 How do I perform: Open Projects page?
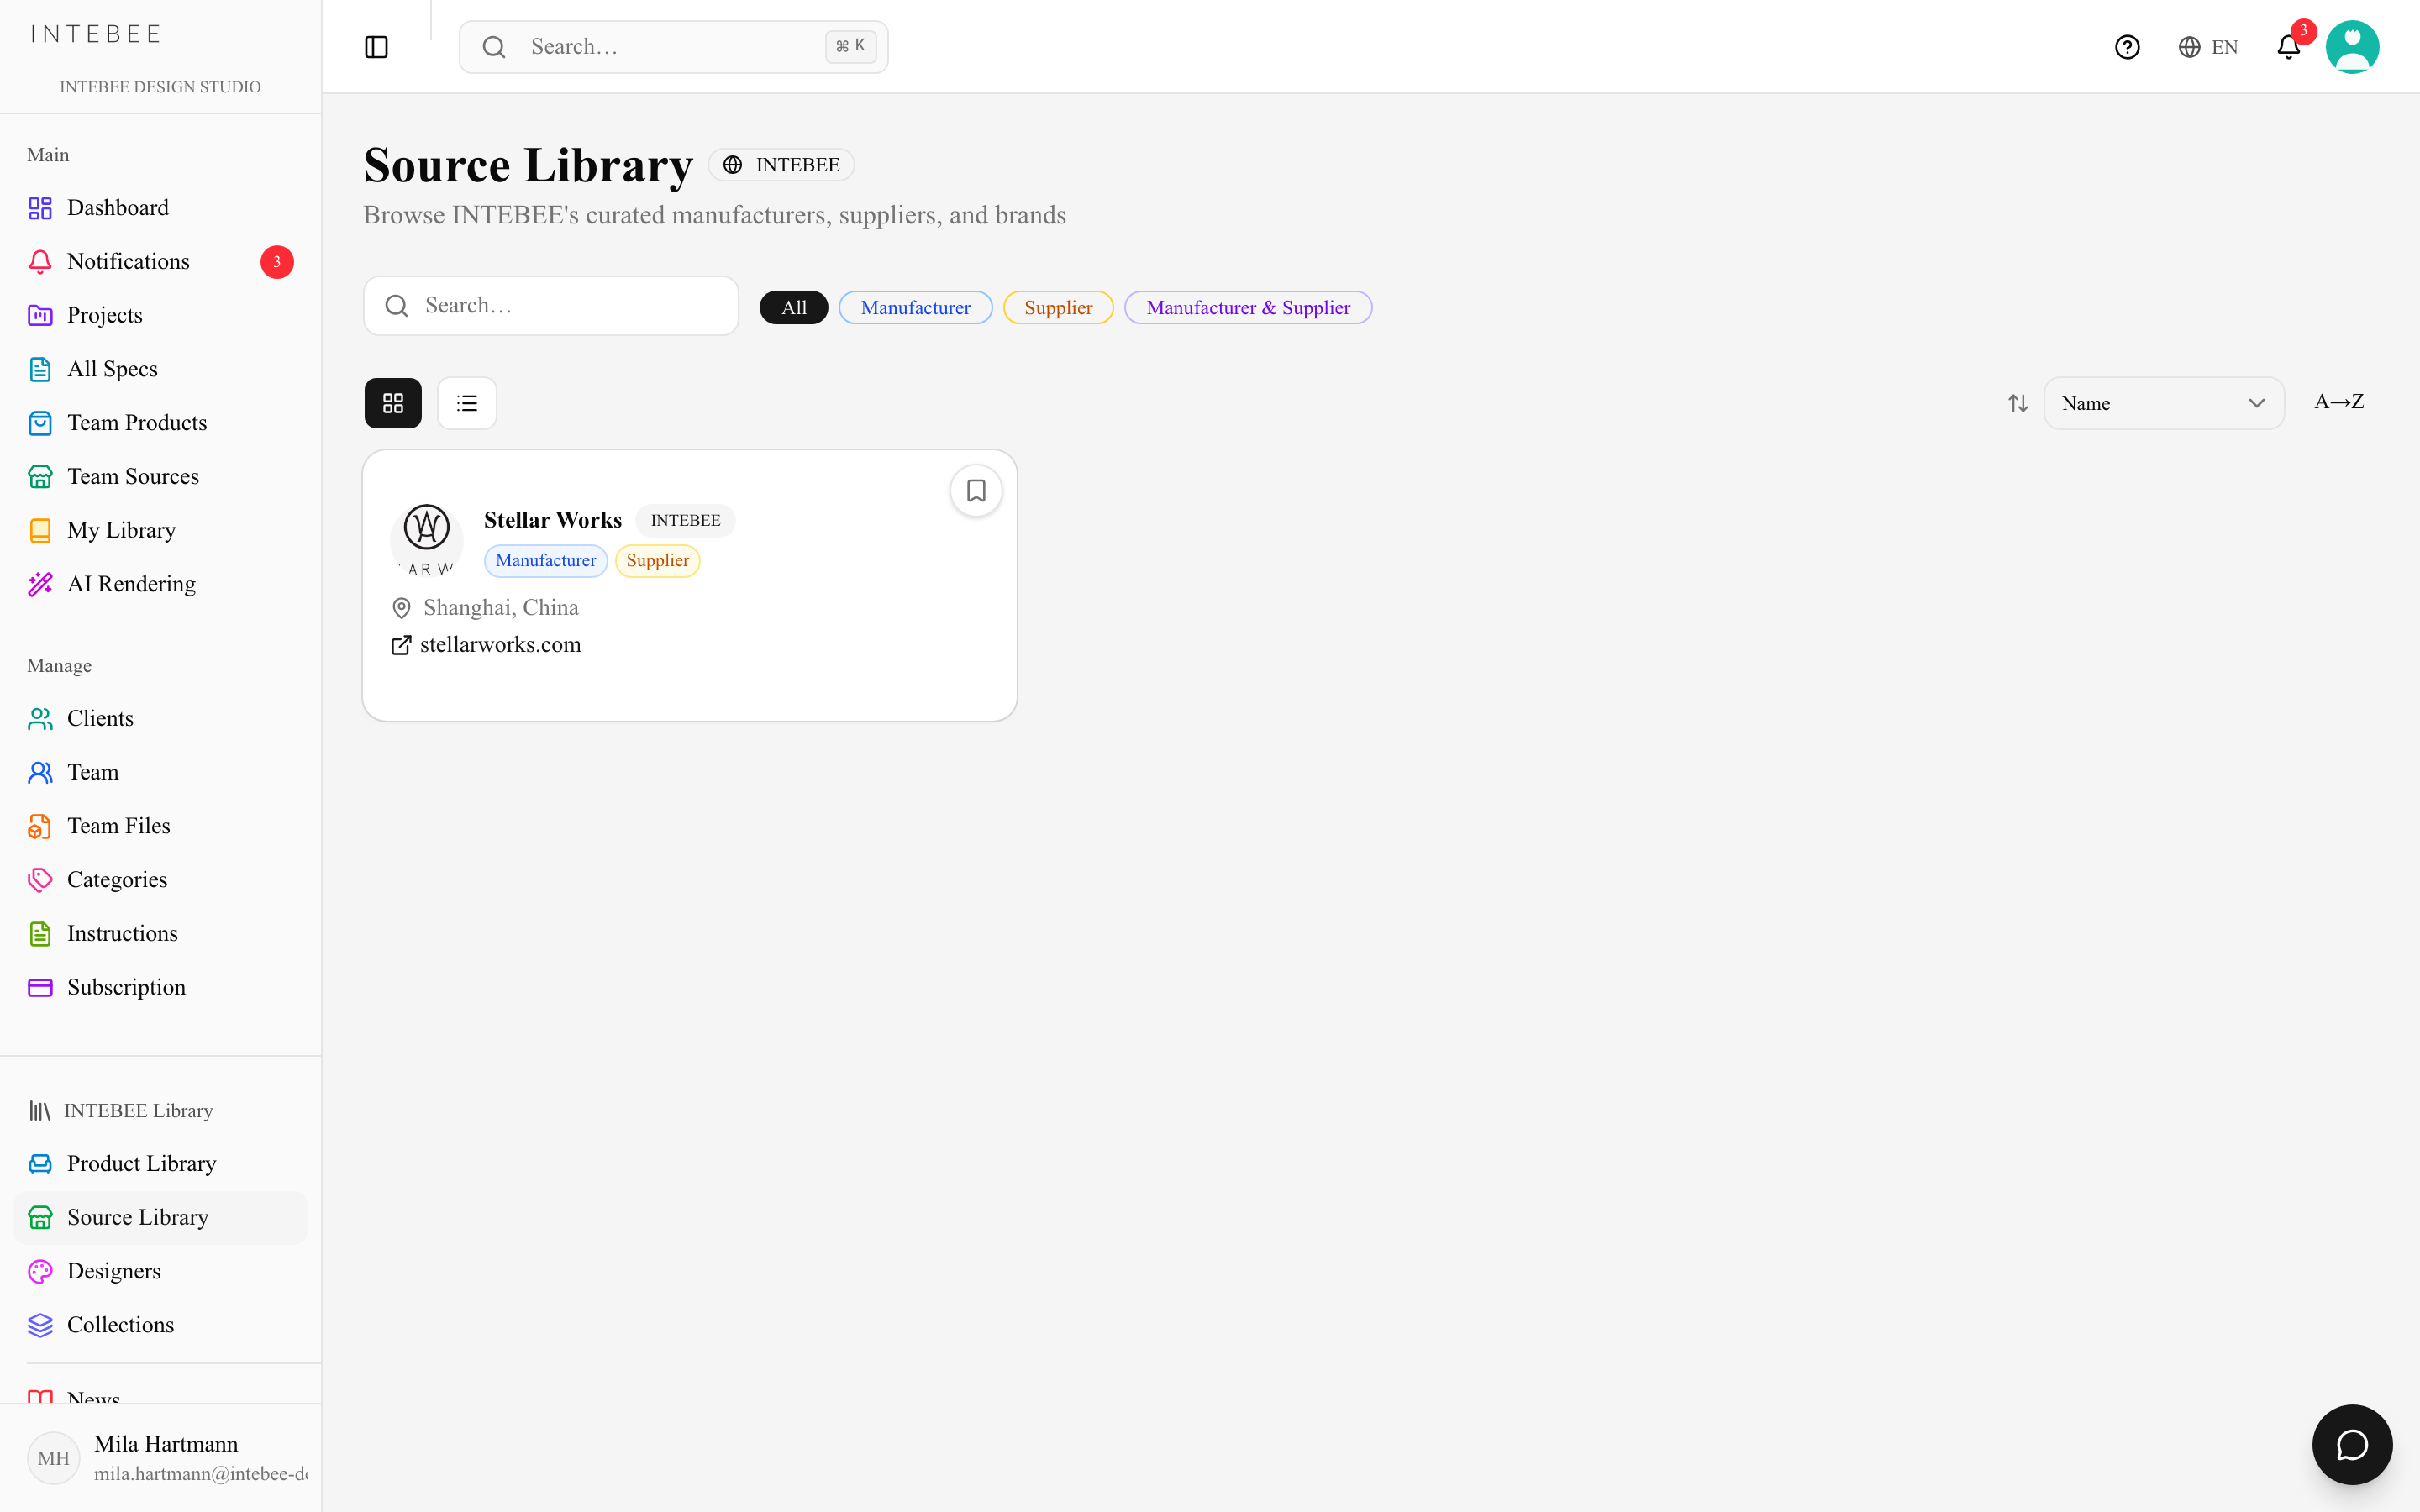pos(160,315)
